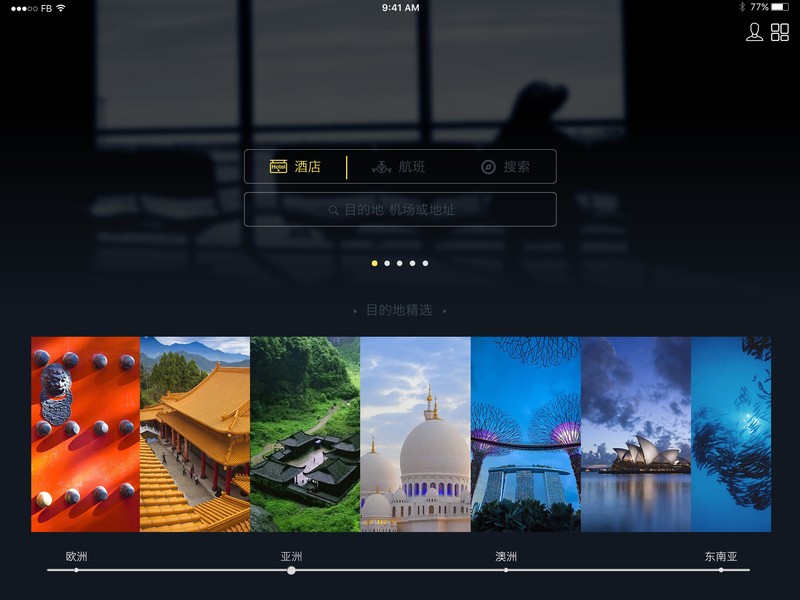Viewport: 800px width, 600px height.
Task: Switch to the 搜索 search tab
Action: pyautogui.click(x=505, y=167)
